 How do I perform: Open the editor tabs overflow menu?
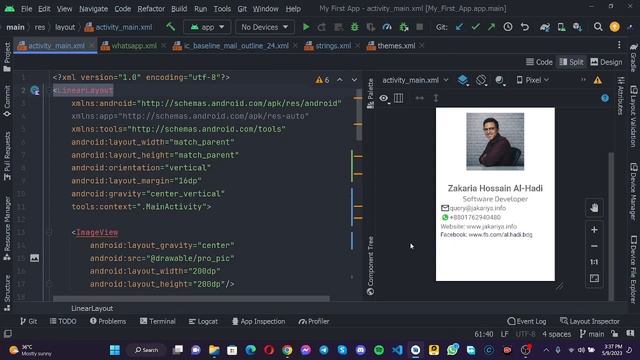click(619, 45)
